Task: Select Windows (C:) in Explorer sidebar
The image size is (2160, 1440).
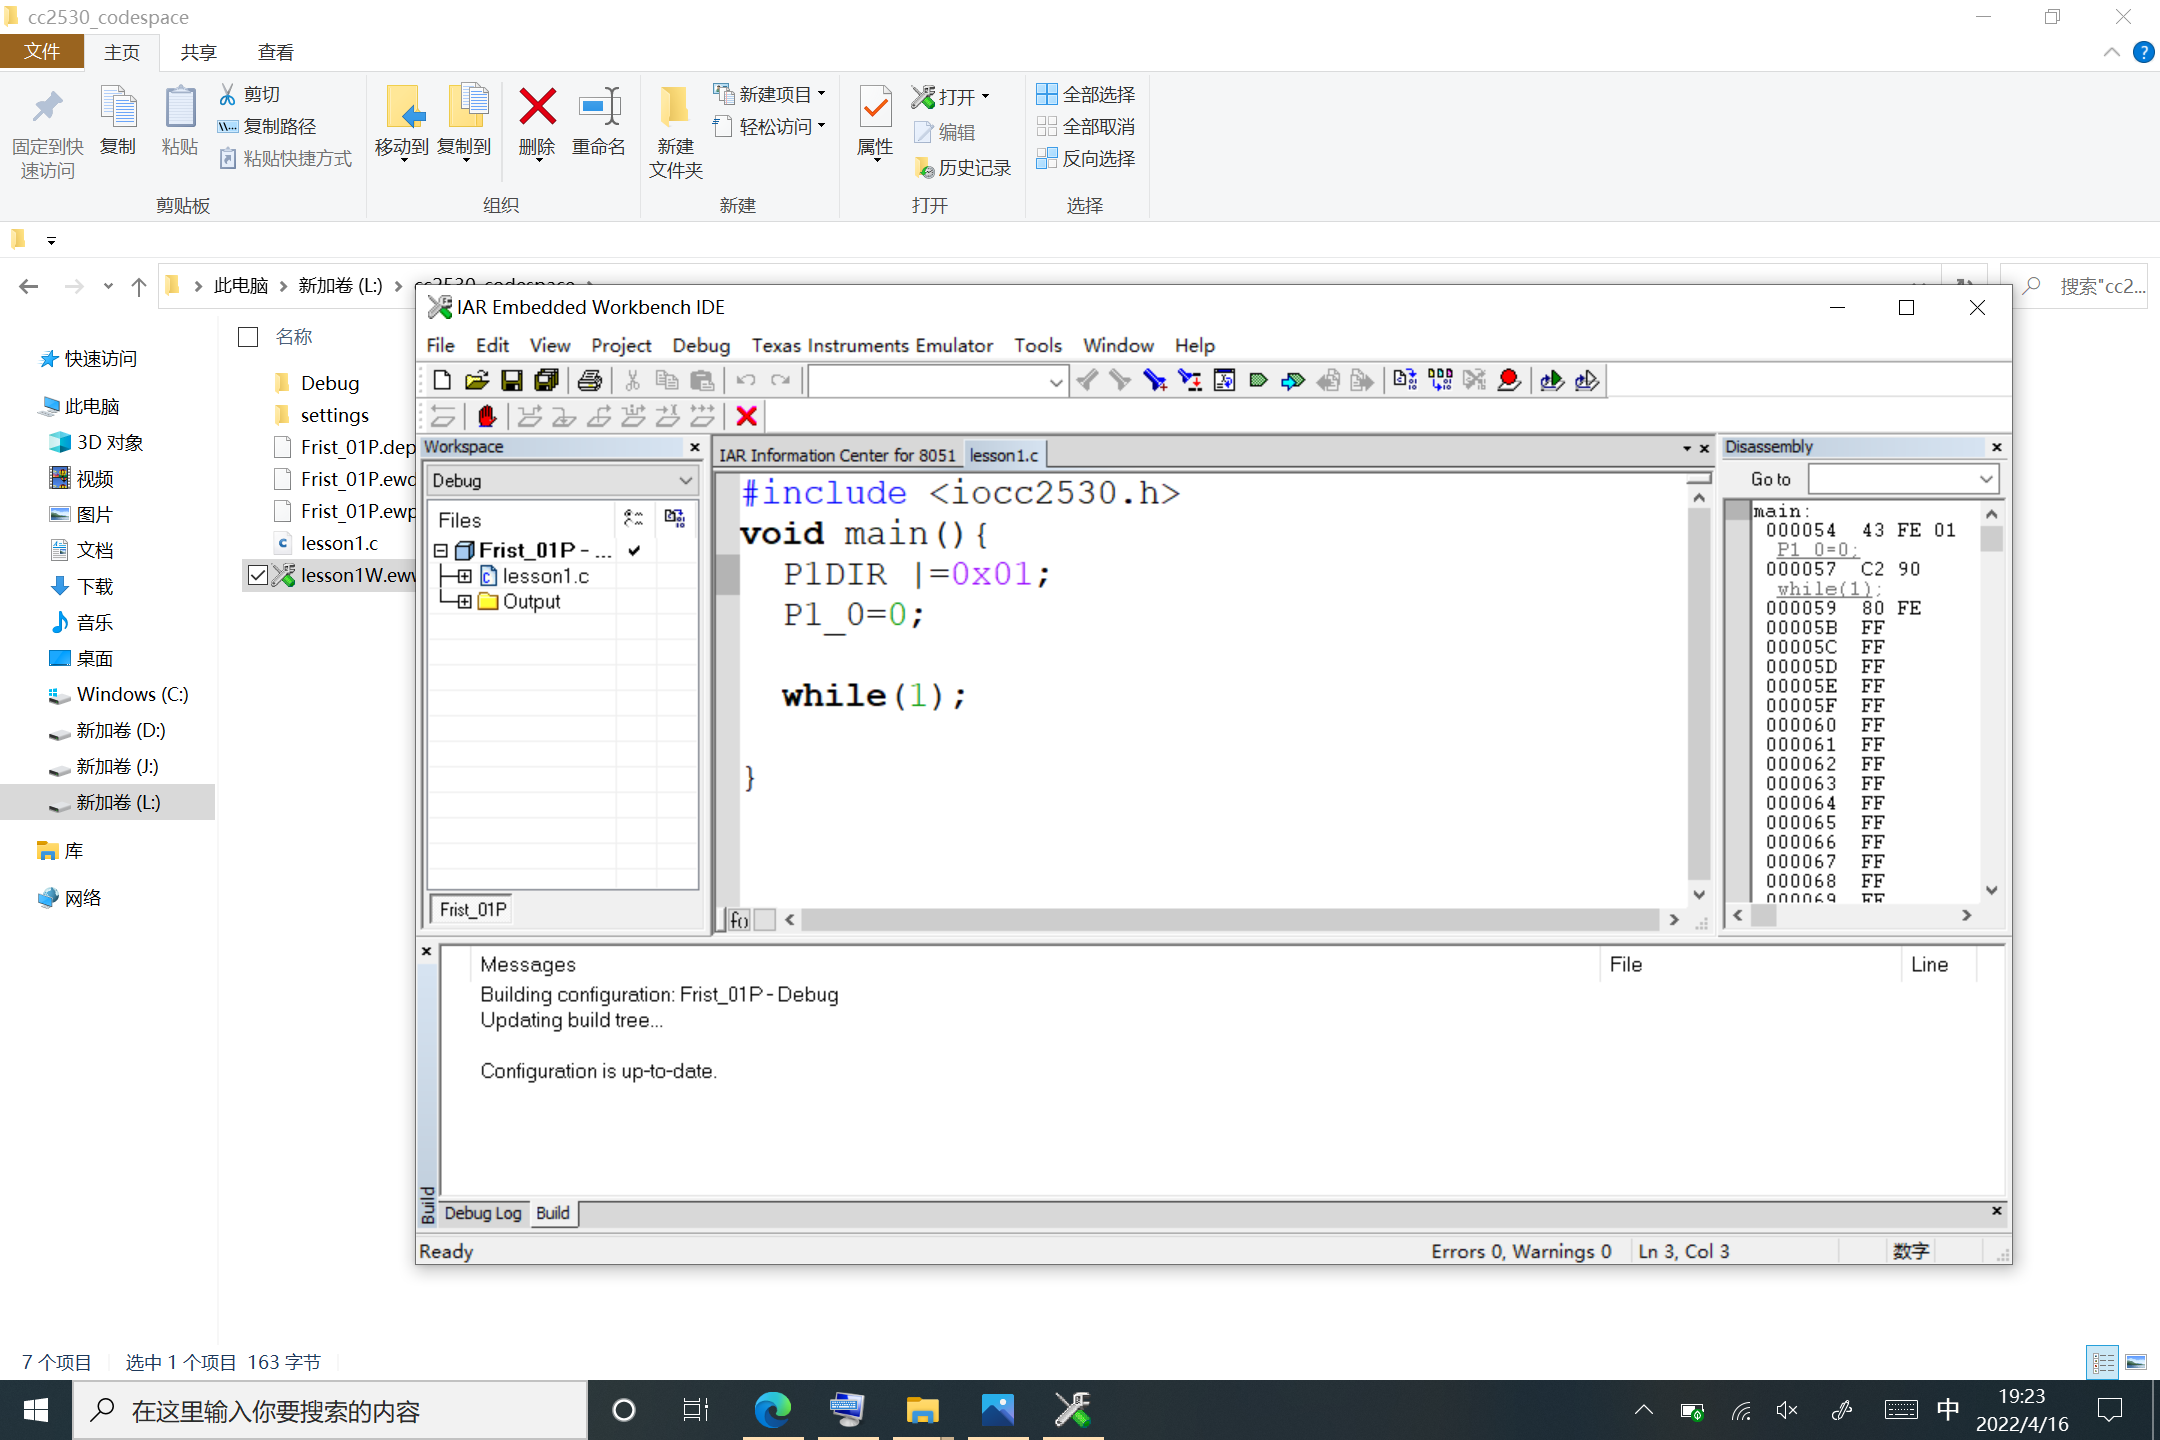Action: pyautogui.click(x=132, y=694)
